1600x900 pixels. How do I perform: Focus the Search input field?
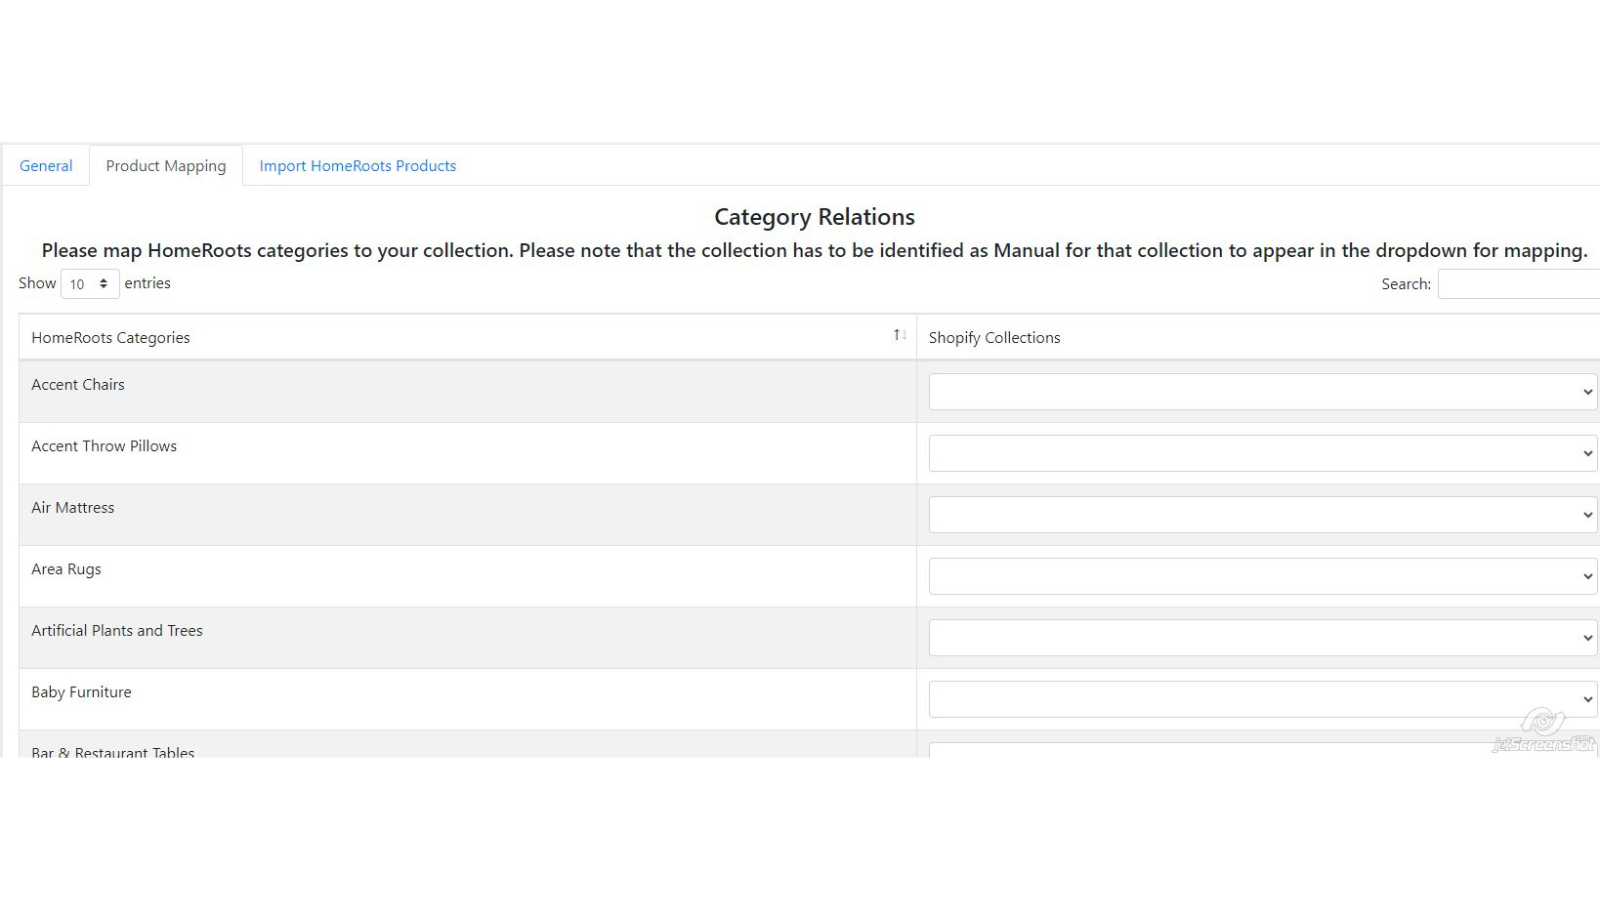[1519, 284]
